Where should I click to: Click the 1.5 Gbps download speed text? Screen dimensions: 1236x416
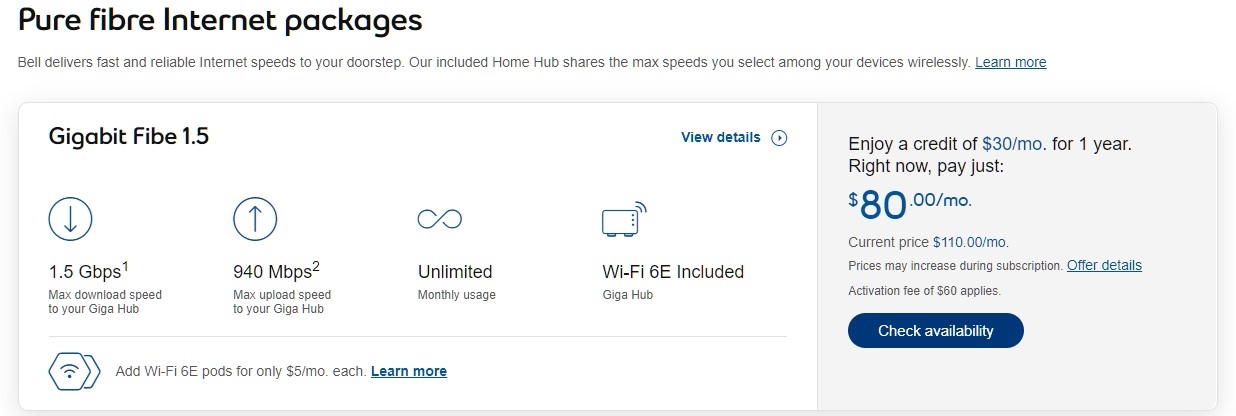coord(88,271)
